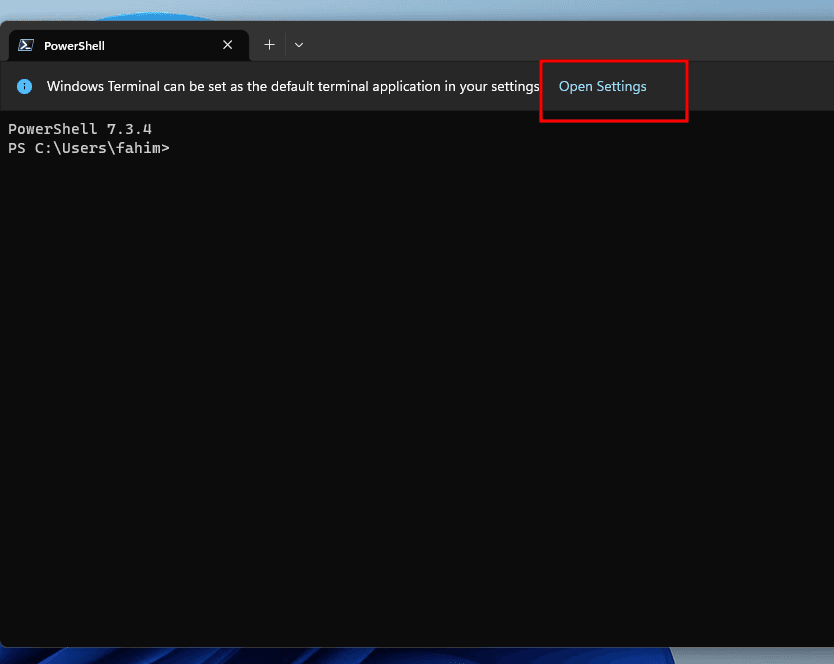
Task: Click the blue info icon in notification bar
Action: pyautogui.click(x=24, y=86)
